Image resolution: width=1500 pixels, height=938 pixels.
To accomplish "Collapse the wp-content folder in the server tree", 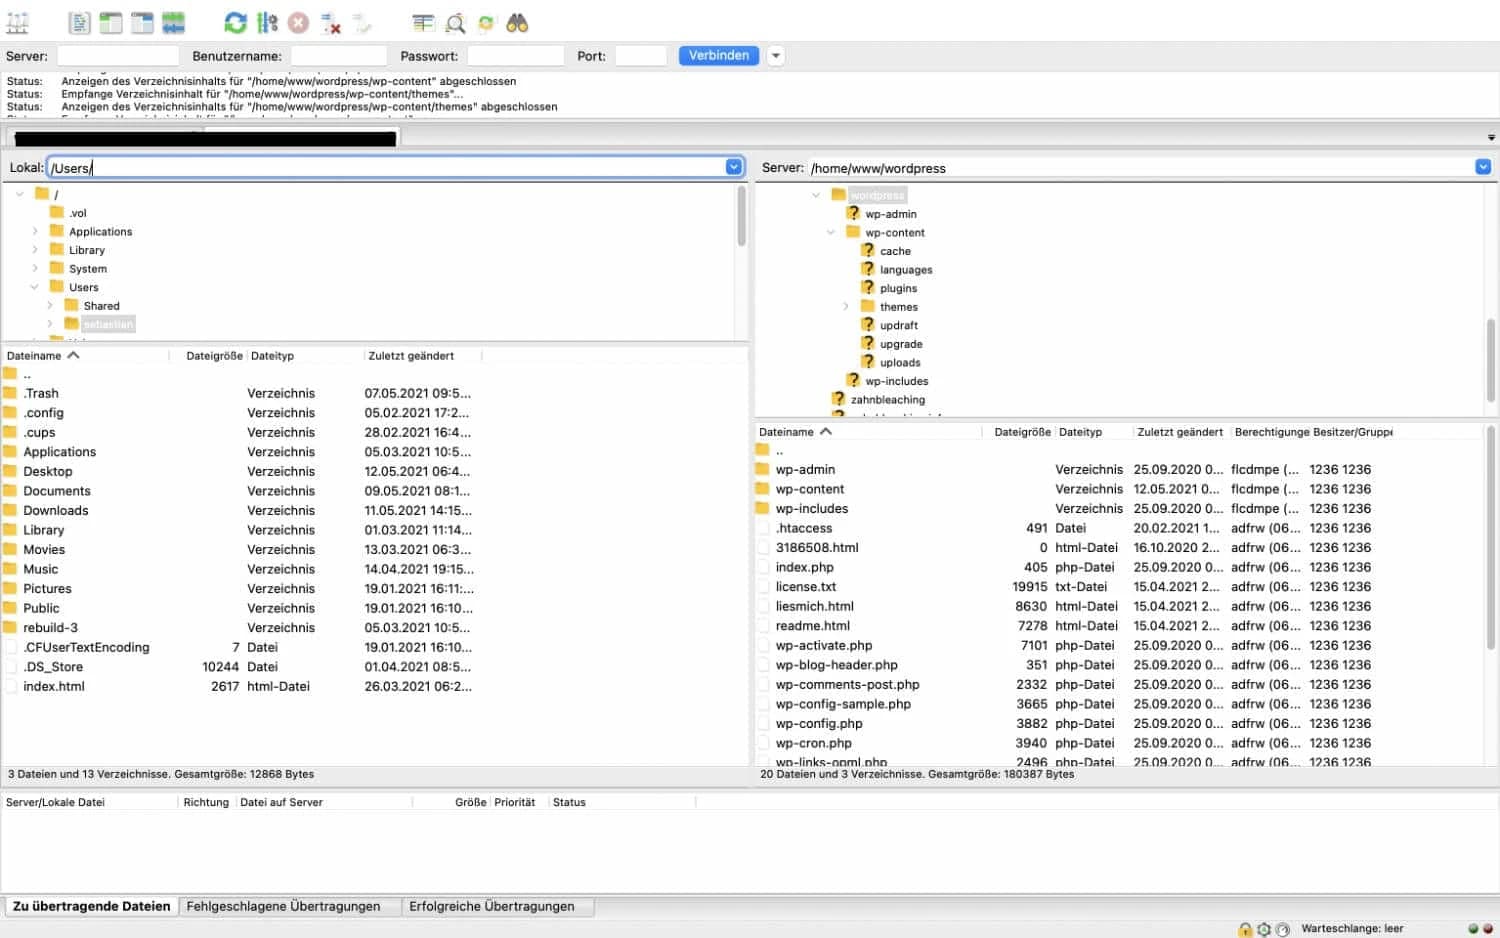I will 831,232.
